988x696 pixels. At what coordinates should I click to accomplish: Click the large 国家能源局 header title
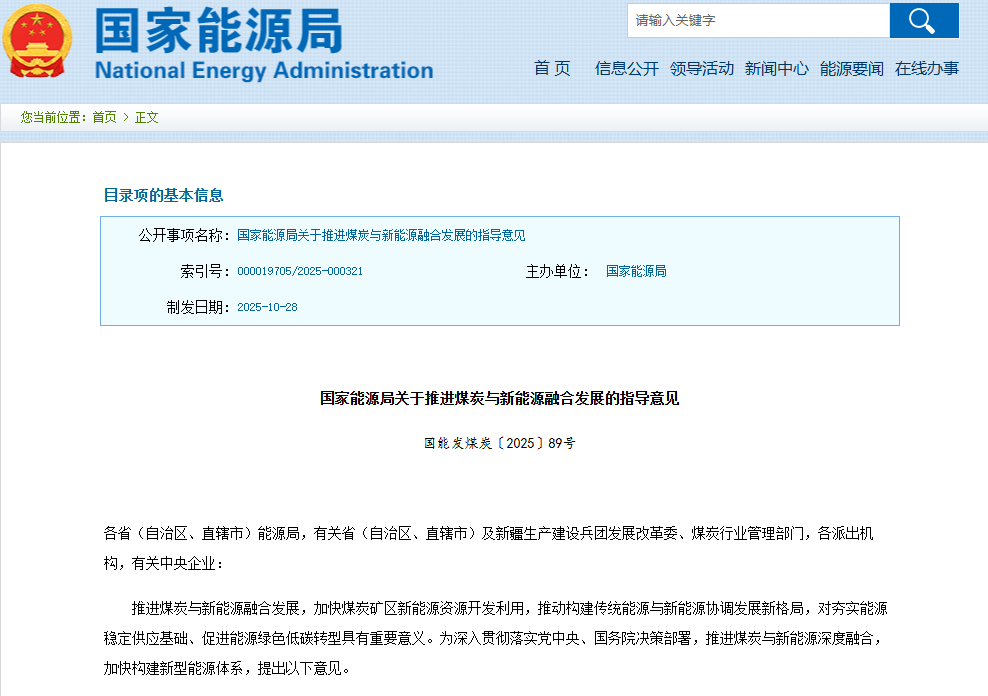(219, 30)
